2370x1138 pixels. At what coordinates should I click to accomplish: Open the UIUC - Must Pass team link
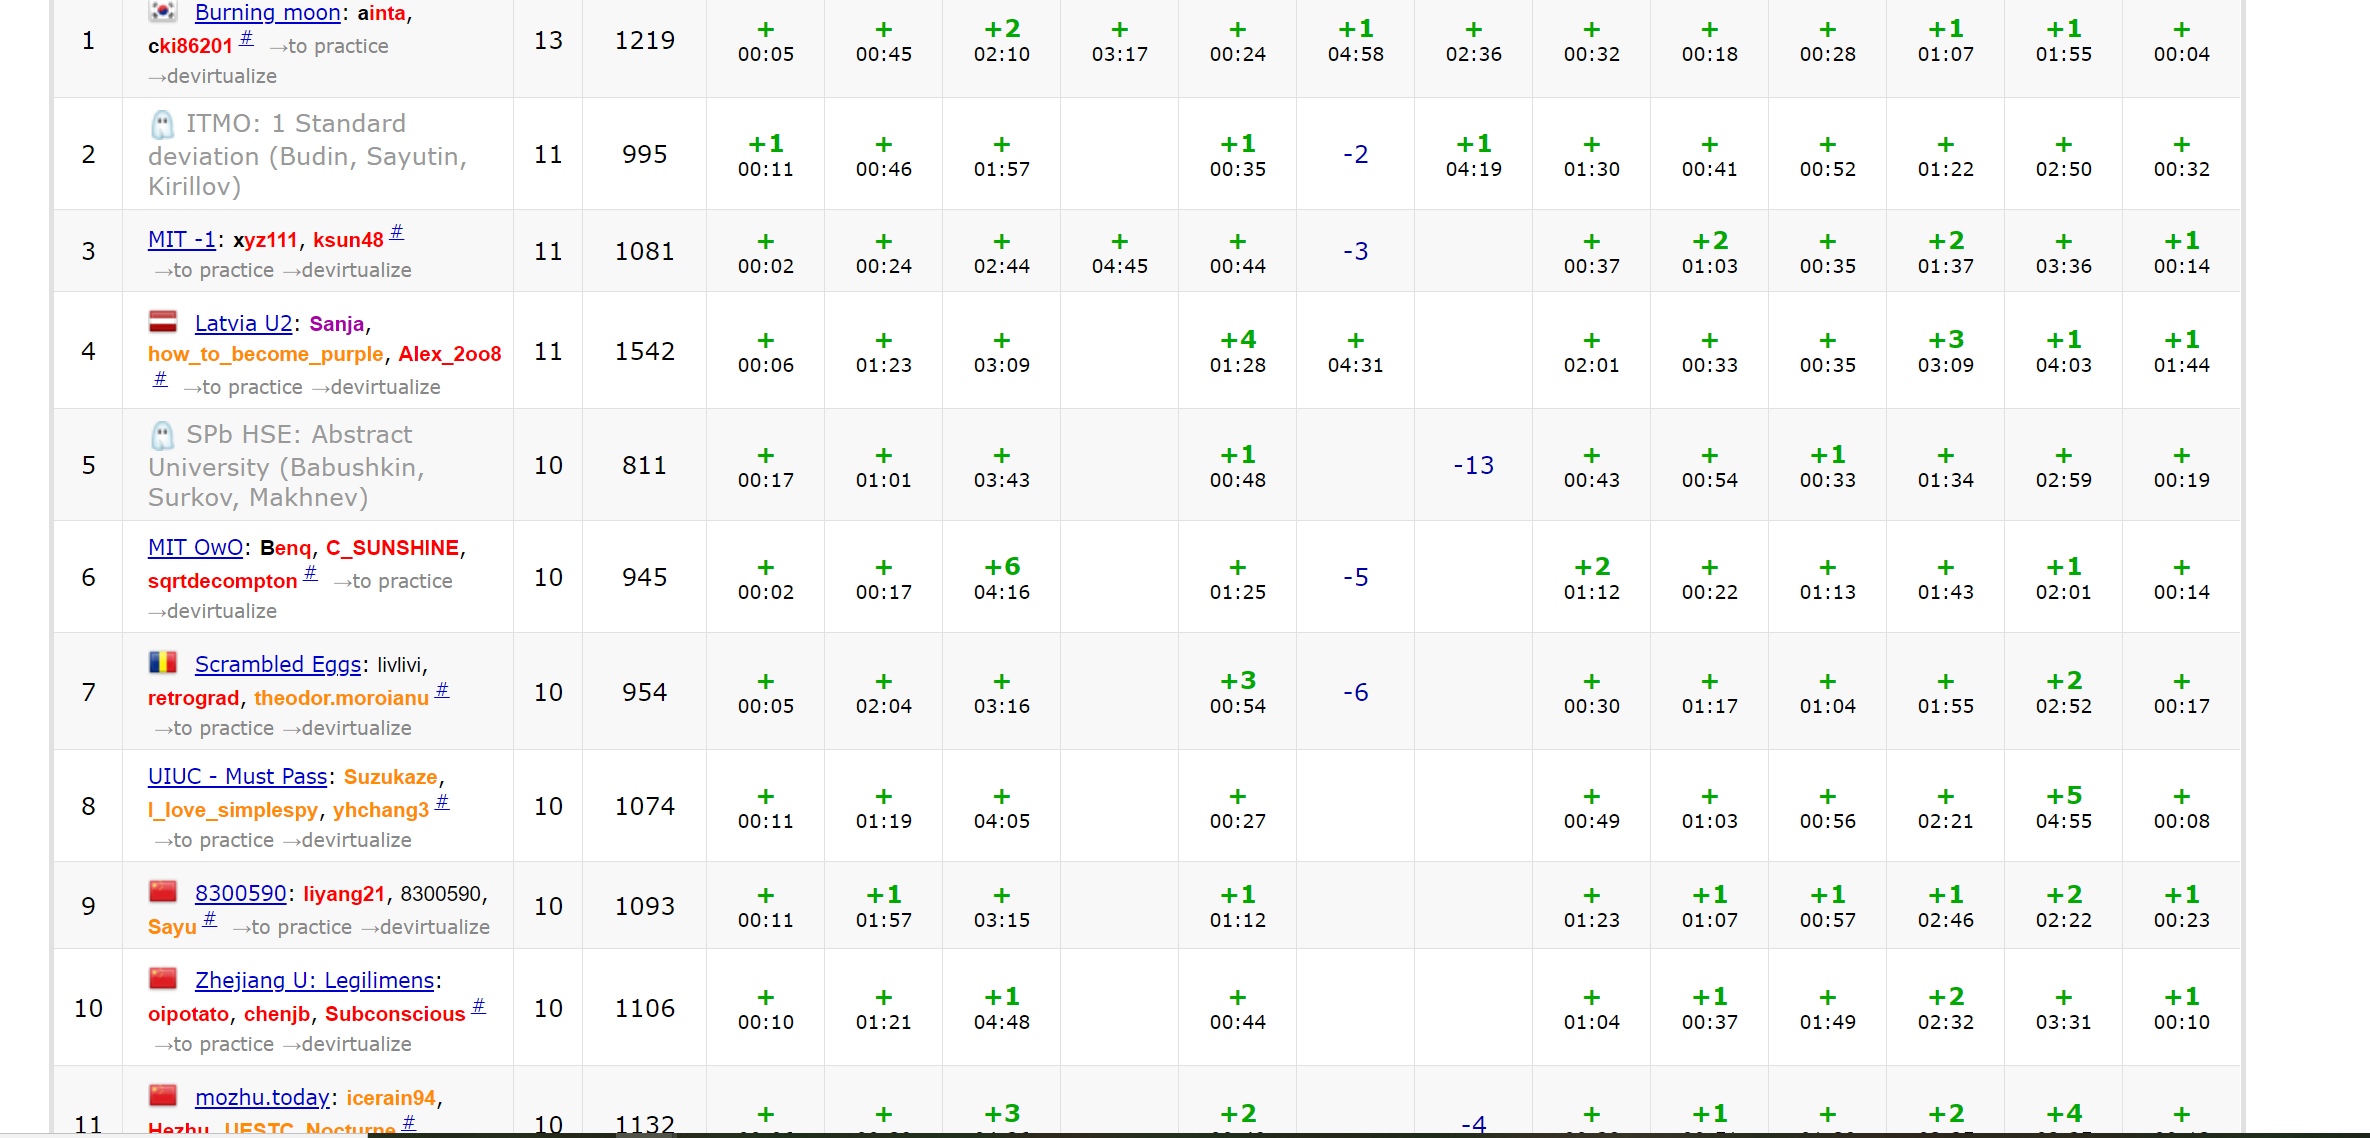click(x=237, y=777)
